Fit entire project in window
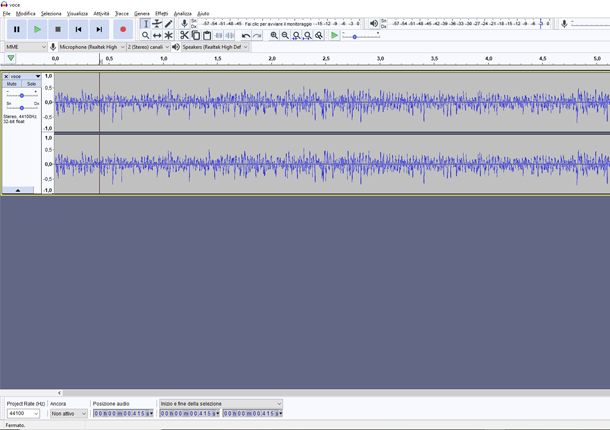Image resolution: width=610 pixels, height=430 pixels. pos(308,35)
